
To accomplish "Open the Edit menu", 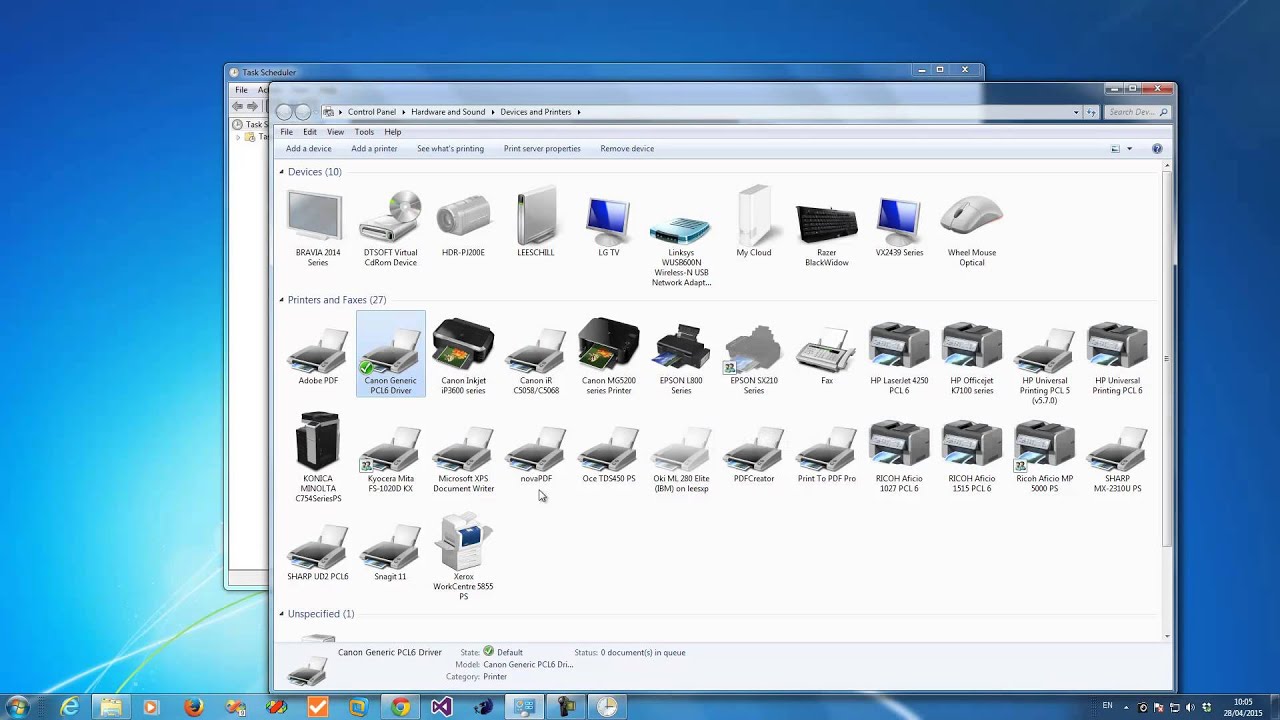I will point(310,132).
